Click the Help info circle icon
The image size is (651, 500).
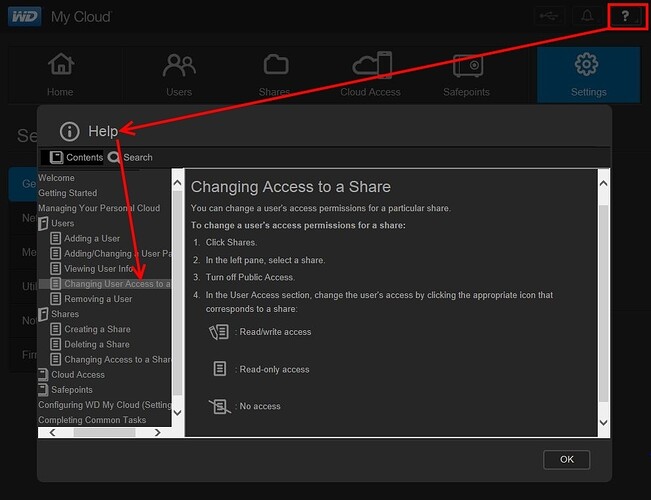pyautogui.click(x=69, y=131)
